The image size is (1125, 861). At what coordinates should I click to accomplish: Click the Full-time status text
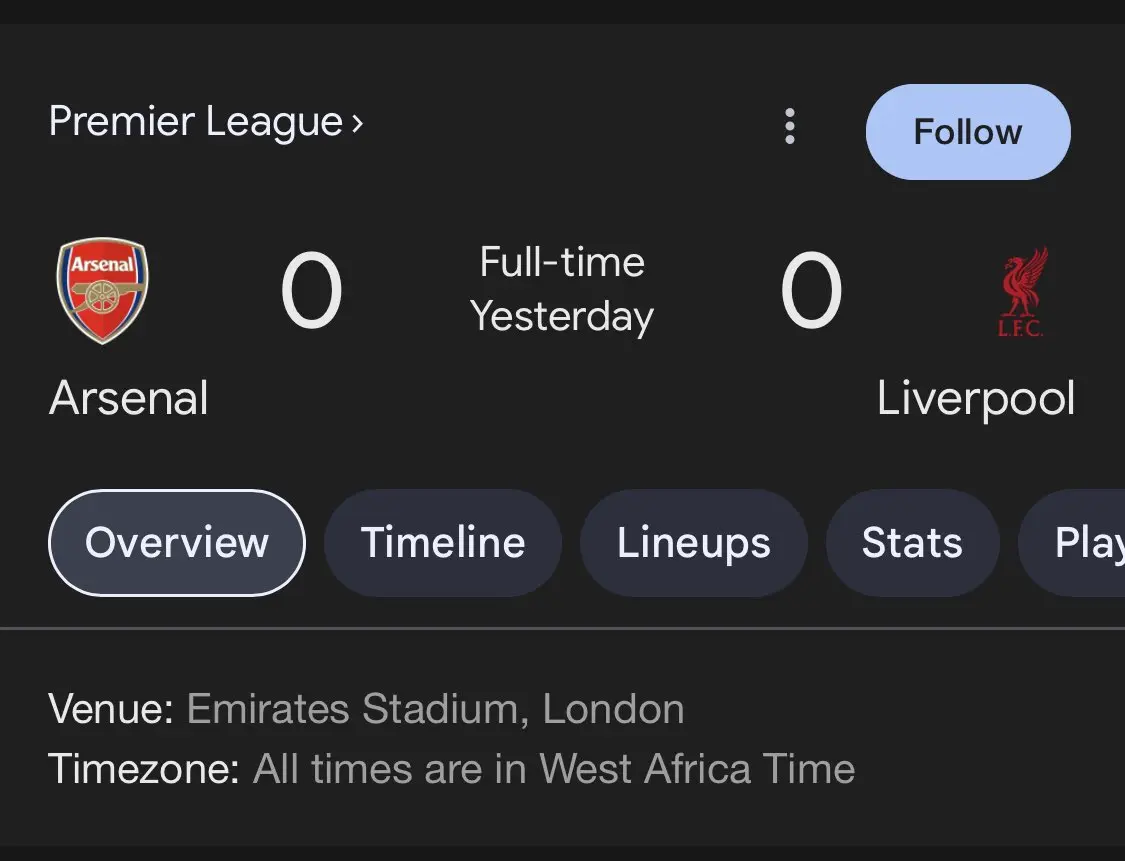(562, 263)
